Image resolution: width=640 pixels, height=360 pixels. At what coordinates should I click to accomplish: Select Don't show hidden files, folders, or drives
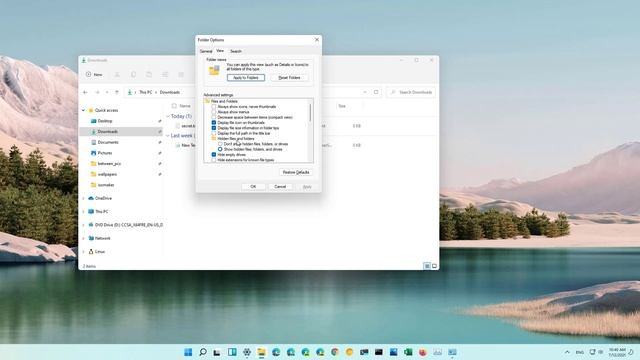pyautogui.click(x=220, y=144)
